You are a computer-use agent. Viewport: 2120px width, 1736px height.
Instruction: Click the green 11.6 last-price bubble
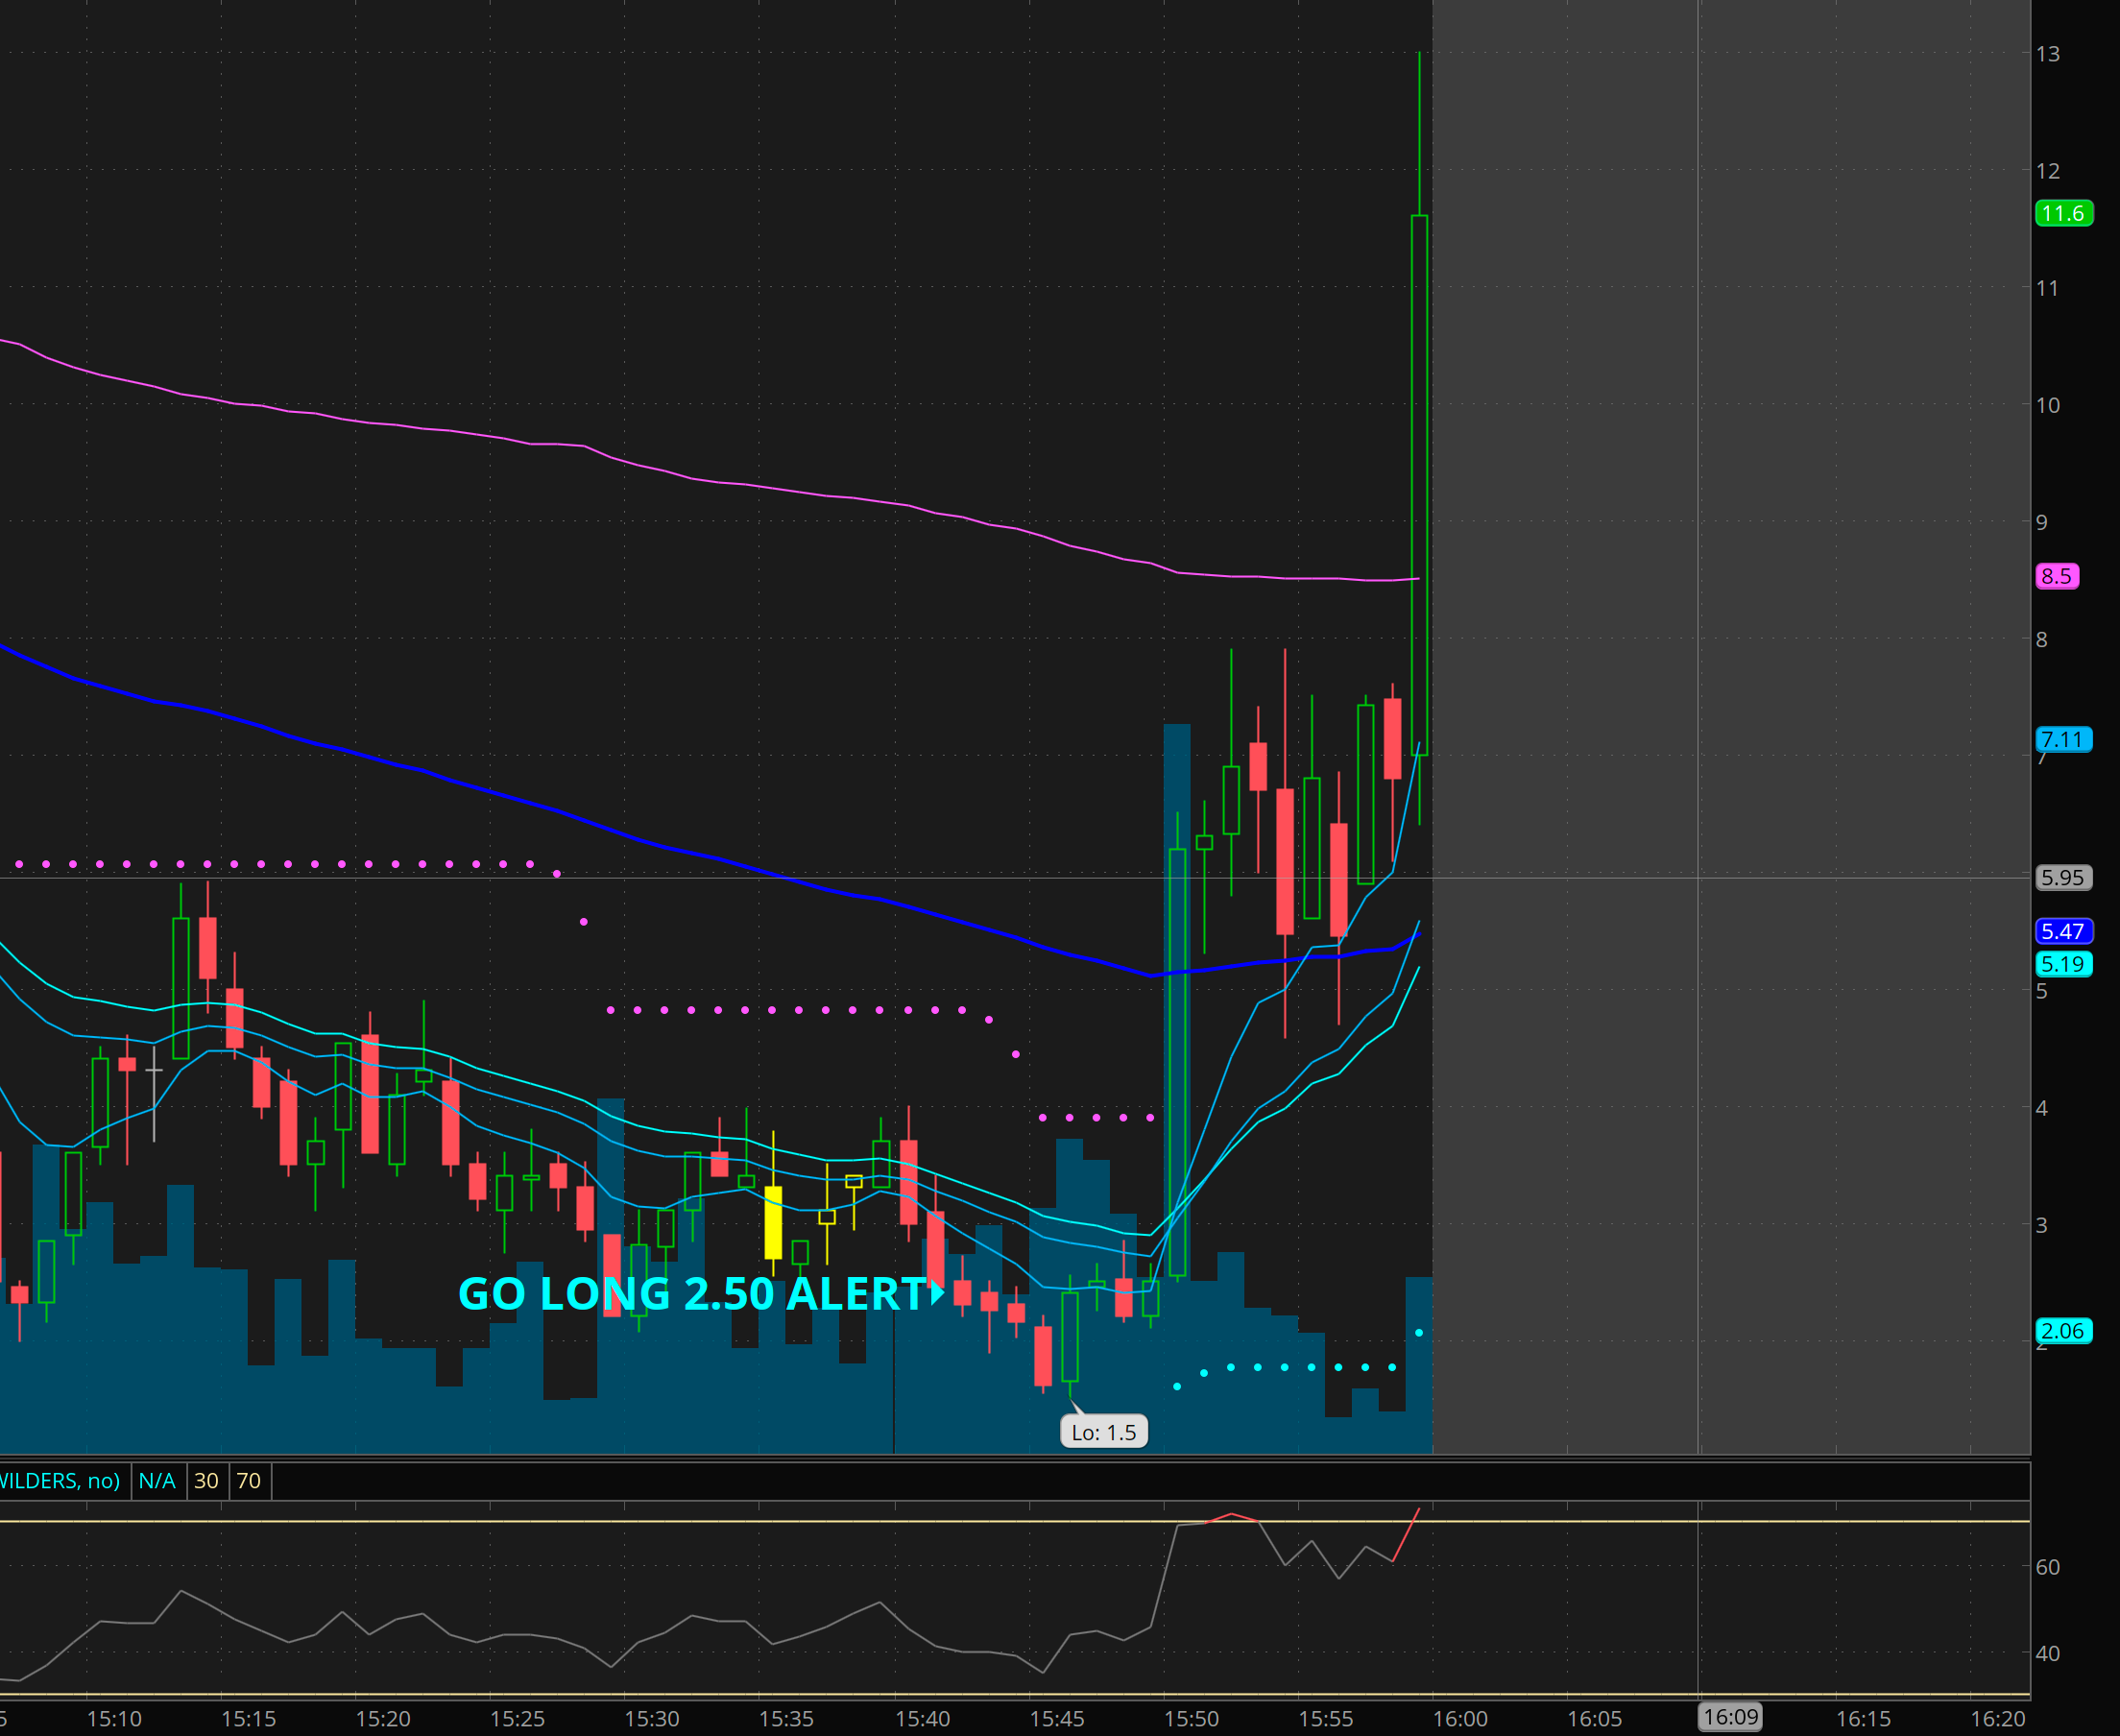[x=2063, y=213]
